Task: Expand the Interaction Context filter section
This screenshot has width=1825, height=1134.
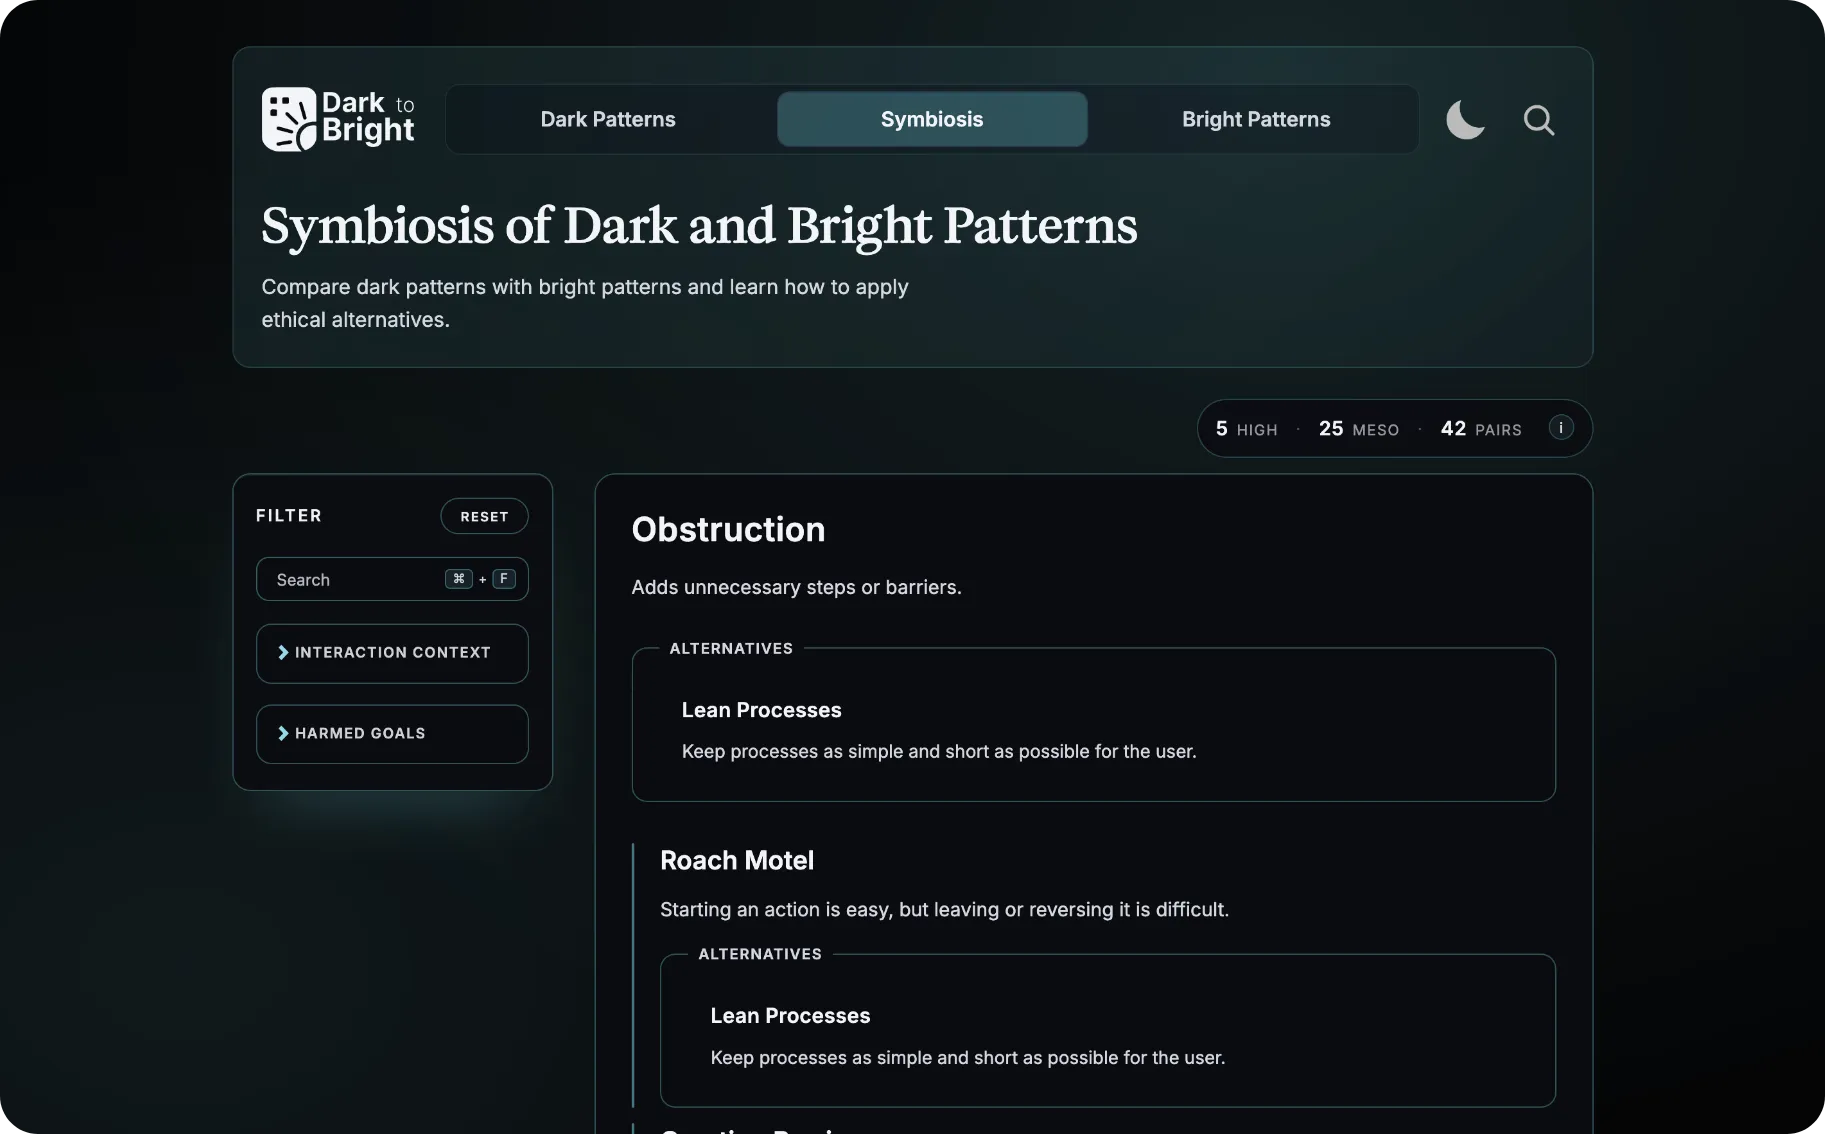Action: point(392,652)
